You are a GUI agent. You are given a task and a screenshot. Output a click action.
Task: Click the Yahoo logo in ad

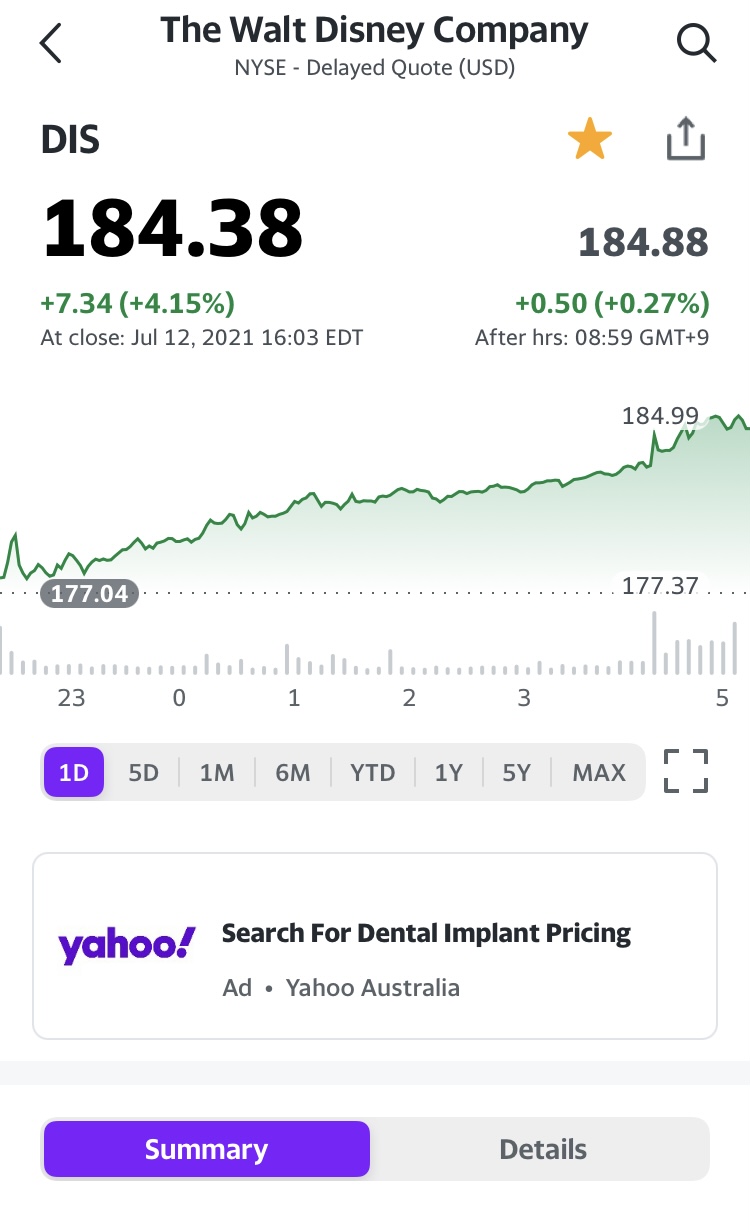click(126, 945)
